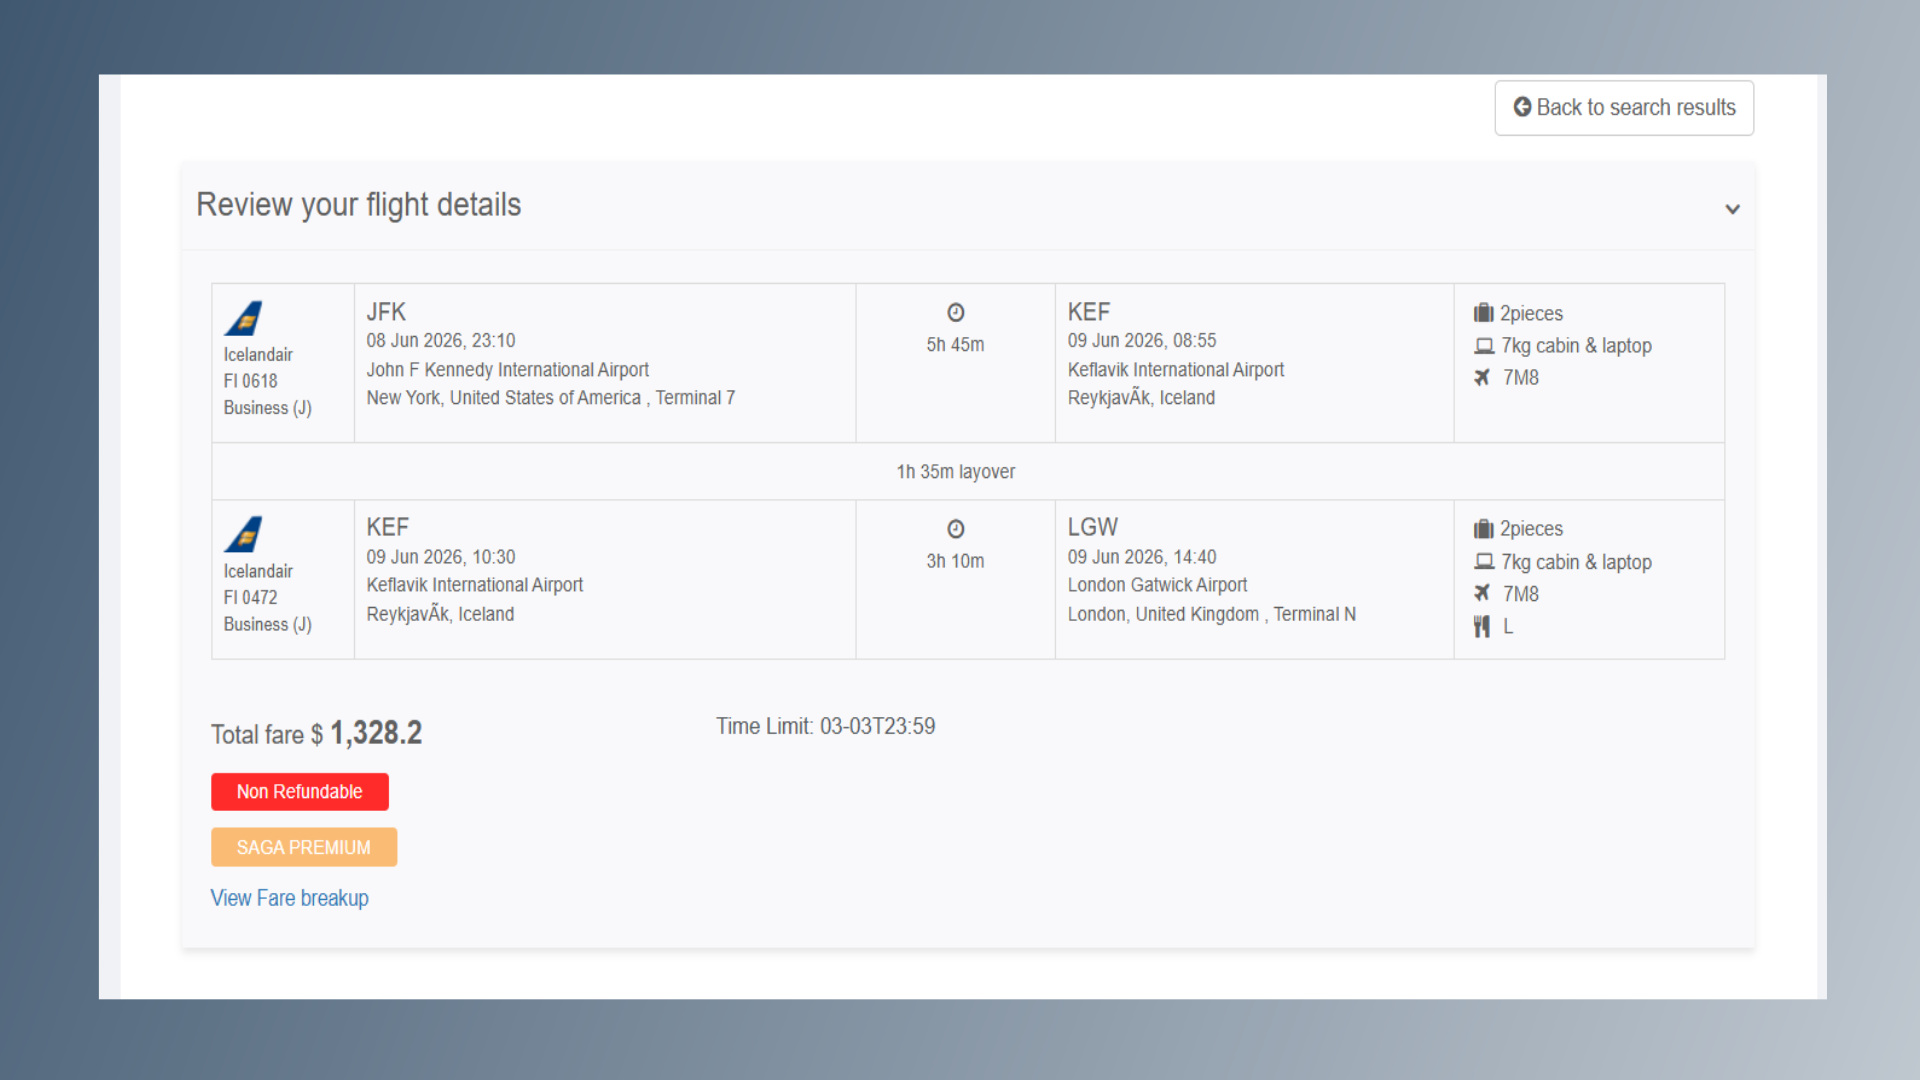Click the Review your flight details heading

point(358,205)
